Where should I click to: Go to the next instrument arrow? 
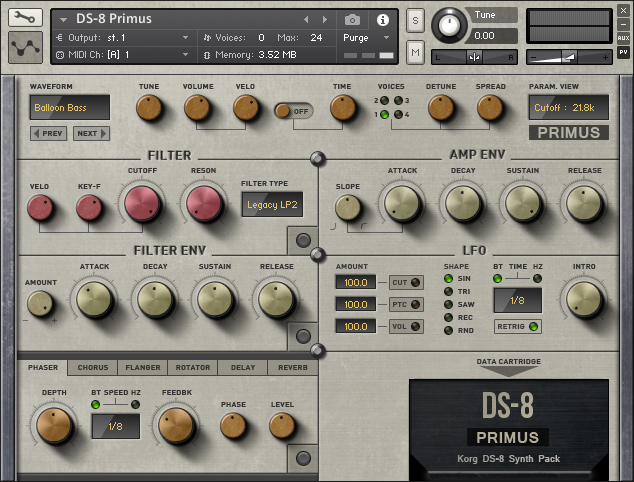pos(325,19)
